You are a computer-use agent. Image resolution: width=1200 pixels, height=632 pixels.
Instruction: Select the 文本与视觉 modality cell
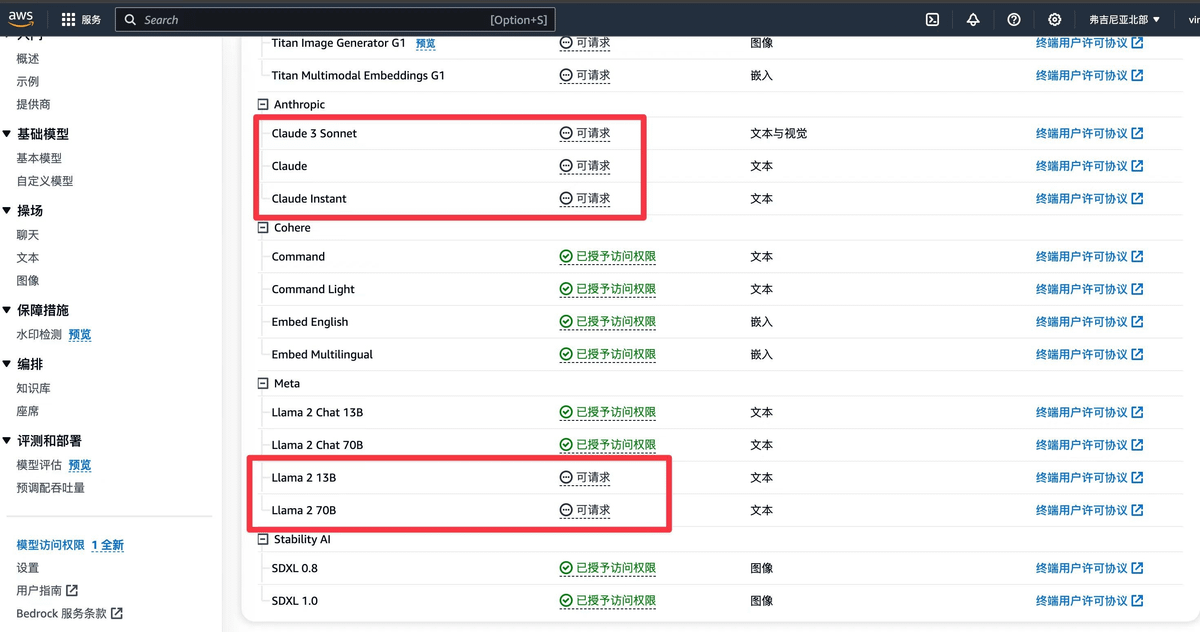point(779,134)
